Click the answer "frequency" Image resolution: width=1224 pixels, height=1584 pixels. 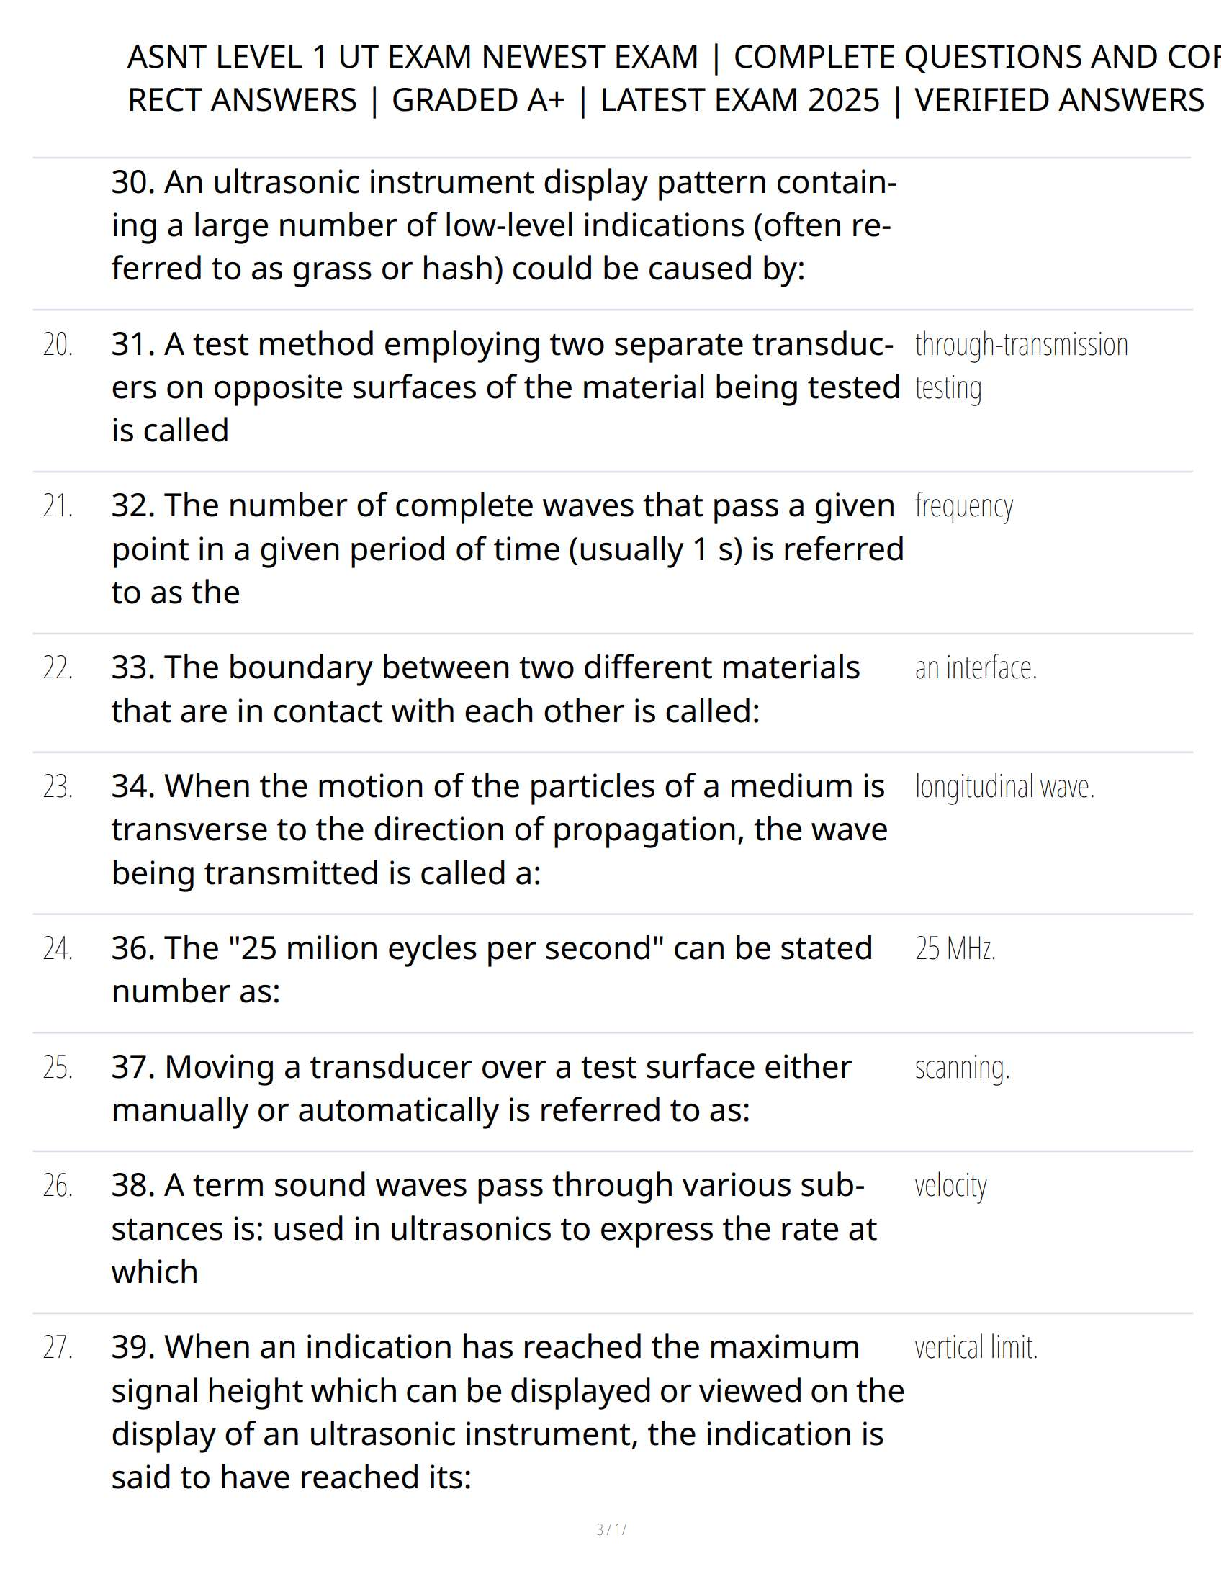click(x=963, y=506)
